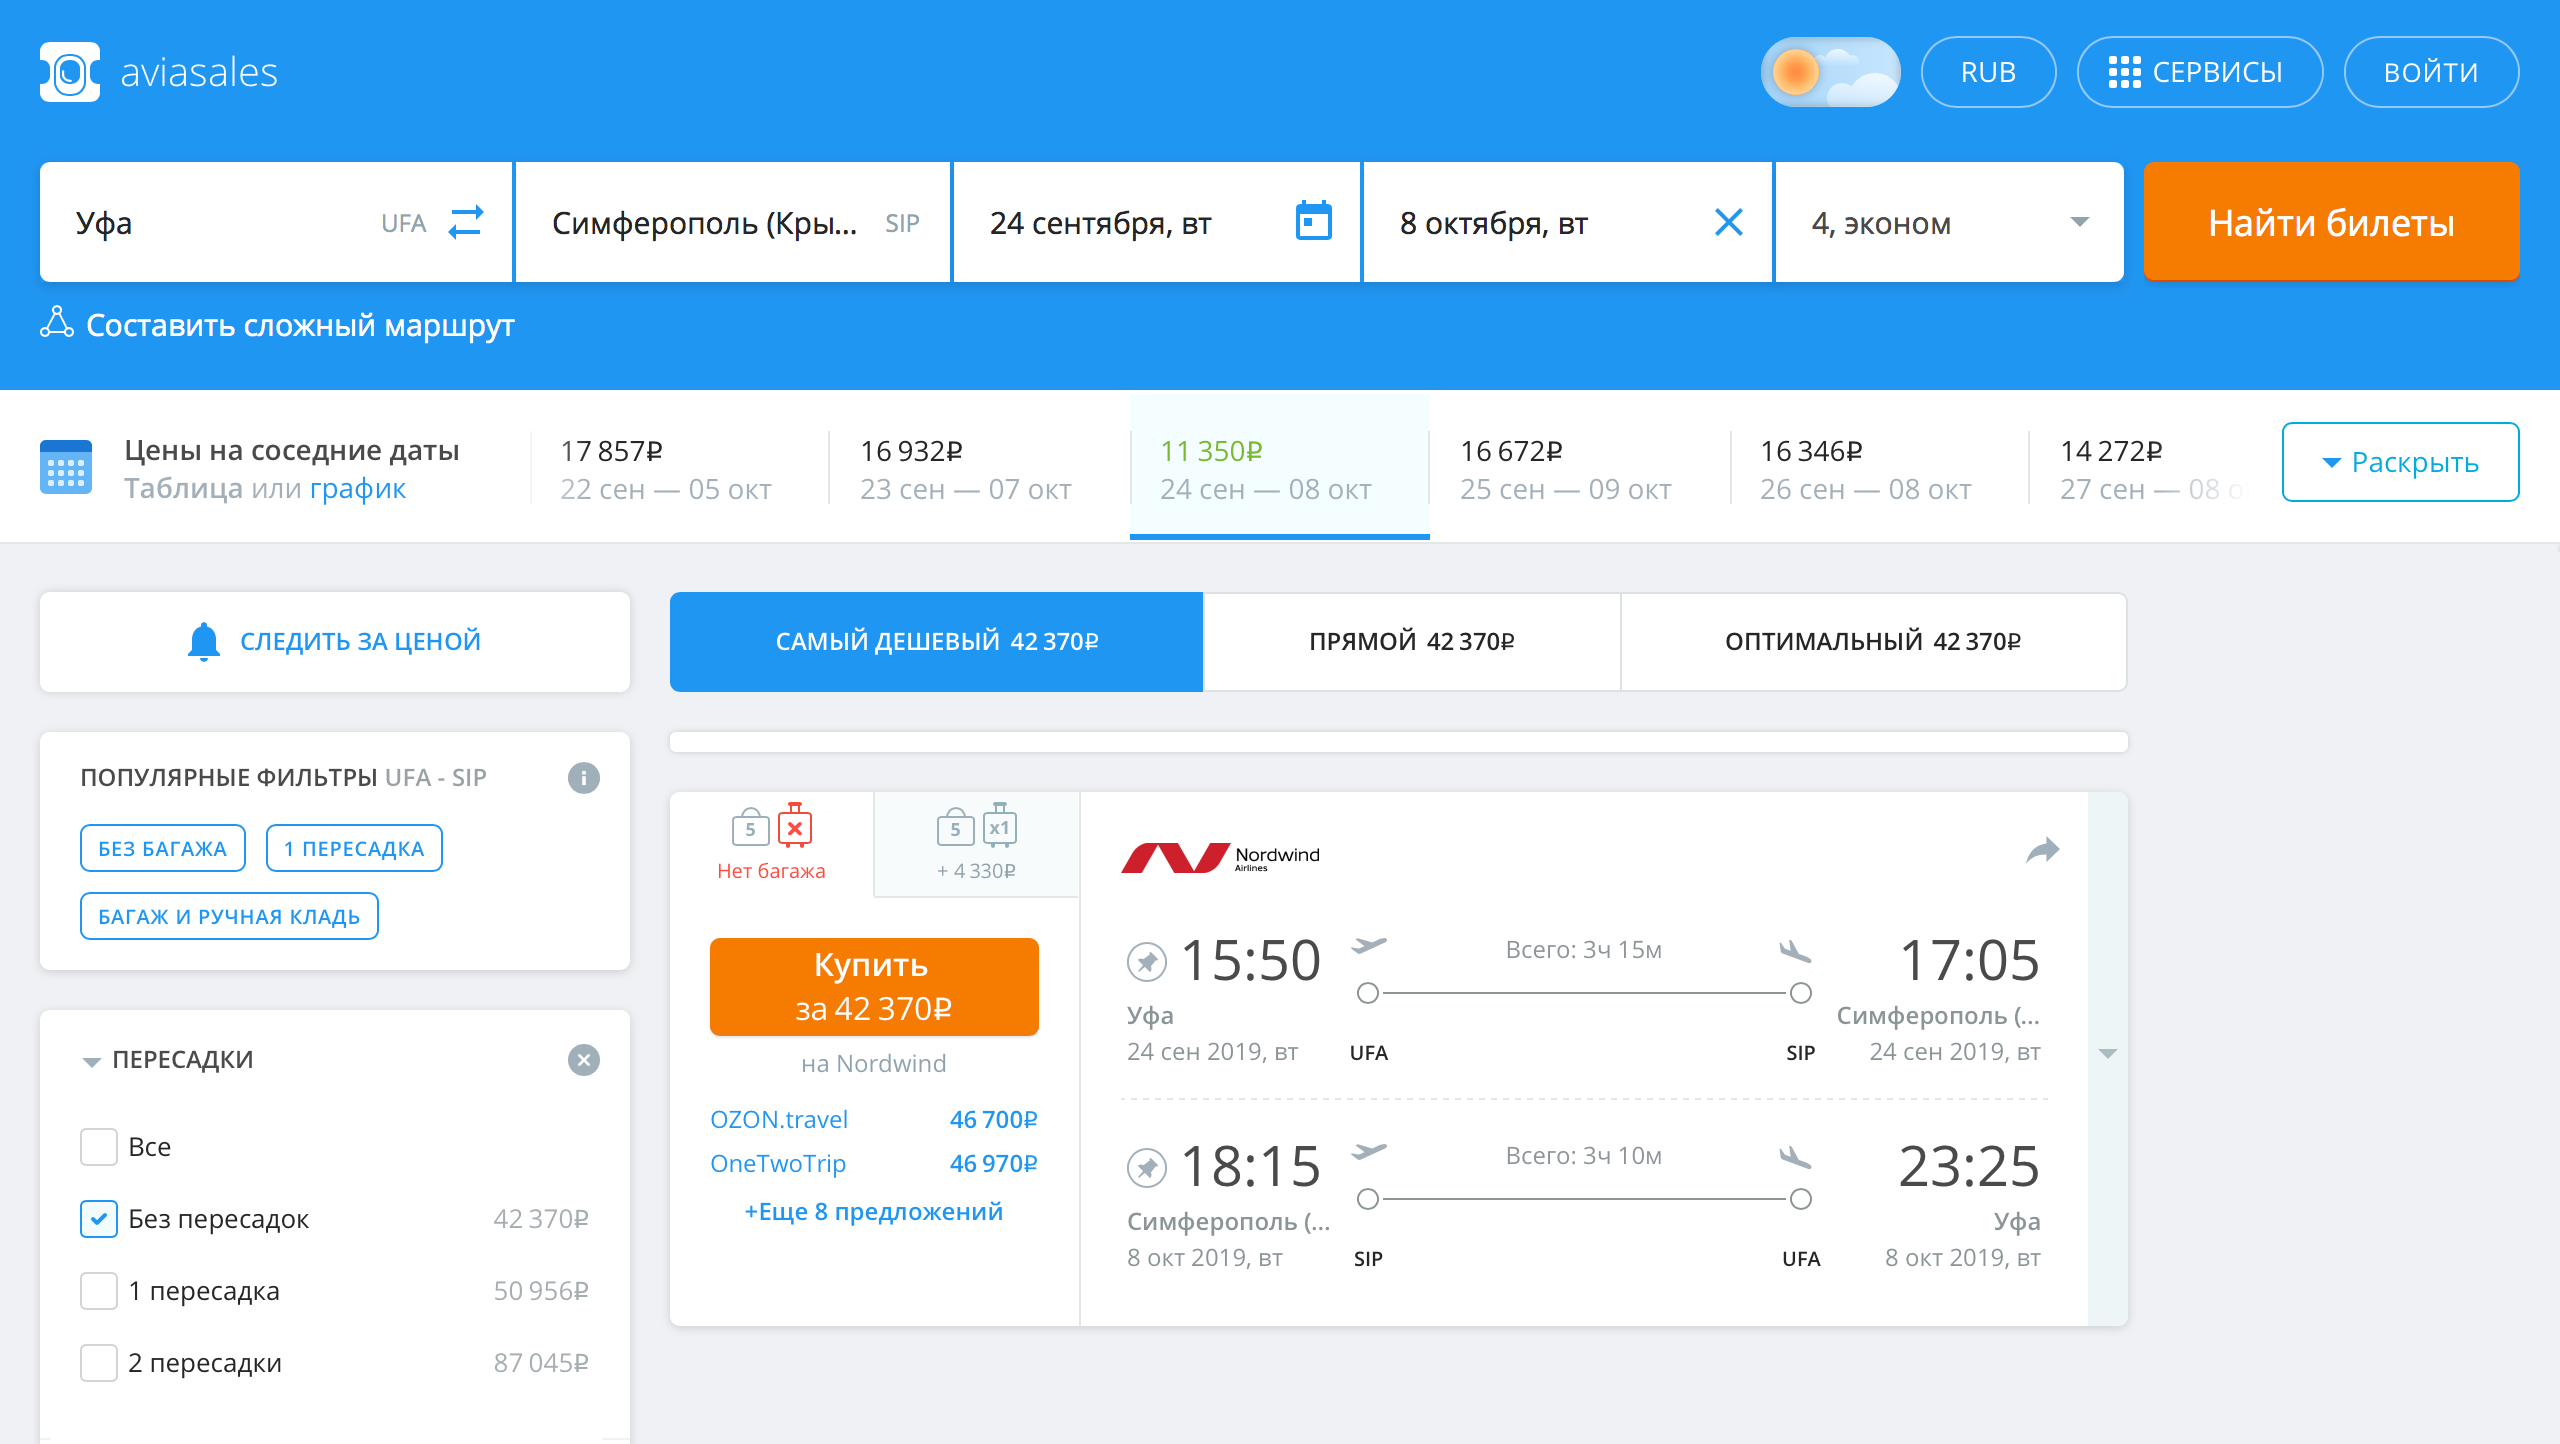Viewport: 2560px width, 1444px height.
Task: Apply 1 пересадка quick filter
Action: click(354, 848)
